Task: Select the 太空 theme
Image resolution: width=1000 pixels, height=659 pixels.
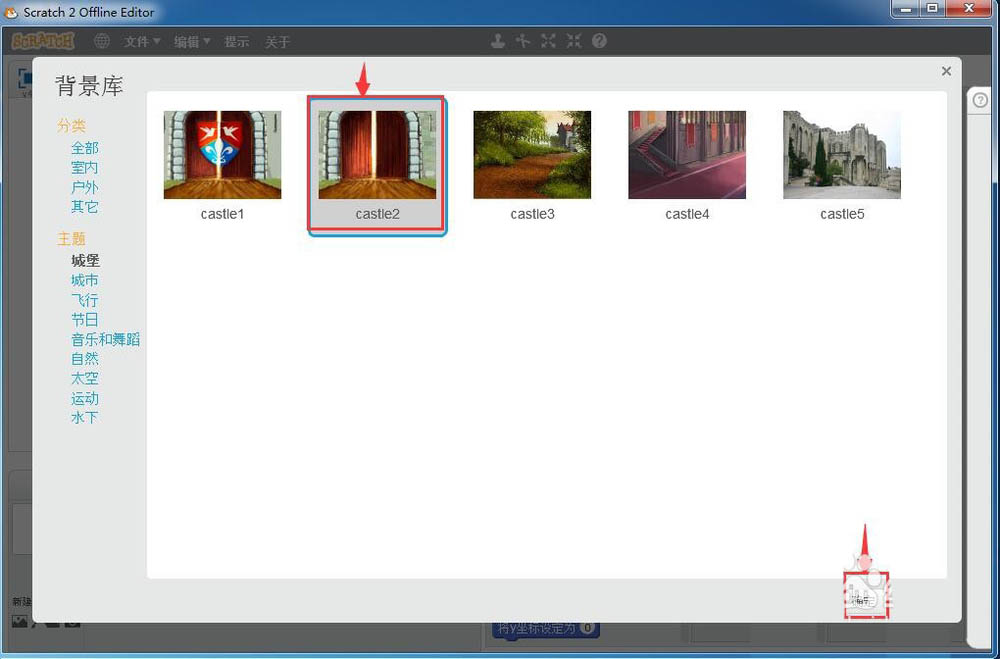Action: click(x=85, y=378)
